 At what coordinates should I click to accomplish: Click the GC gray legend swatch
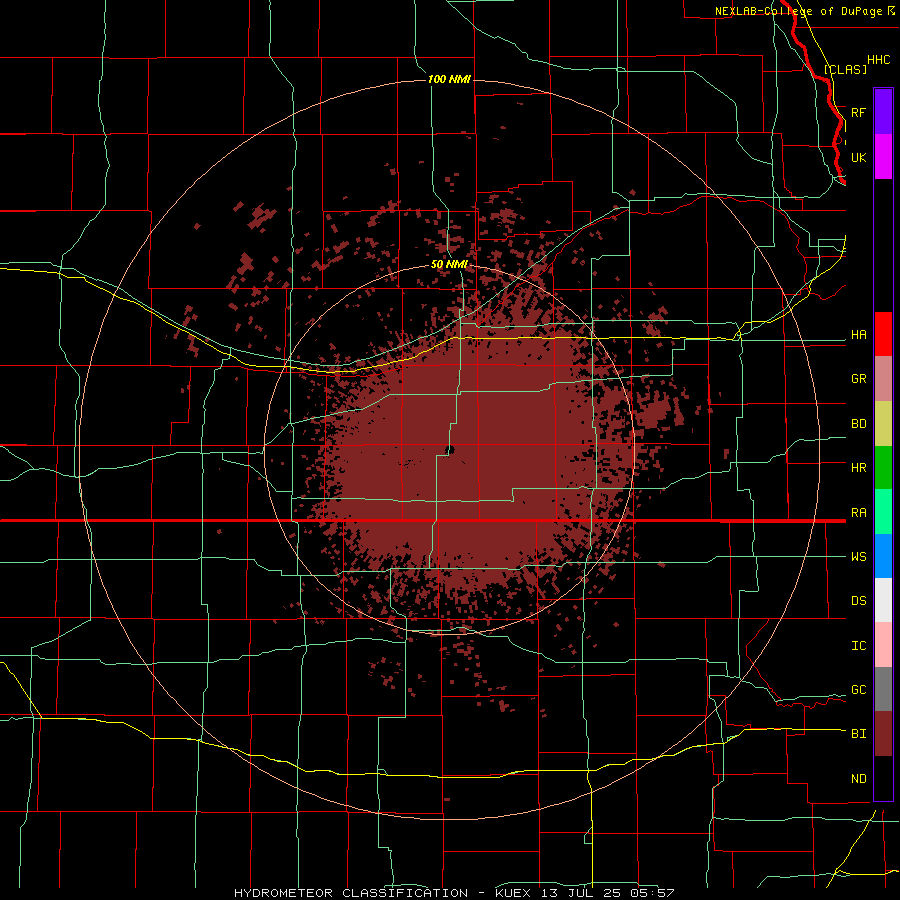click(883, 689)
